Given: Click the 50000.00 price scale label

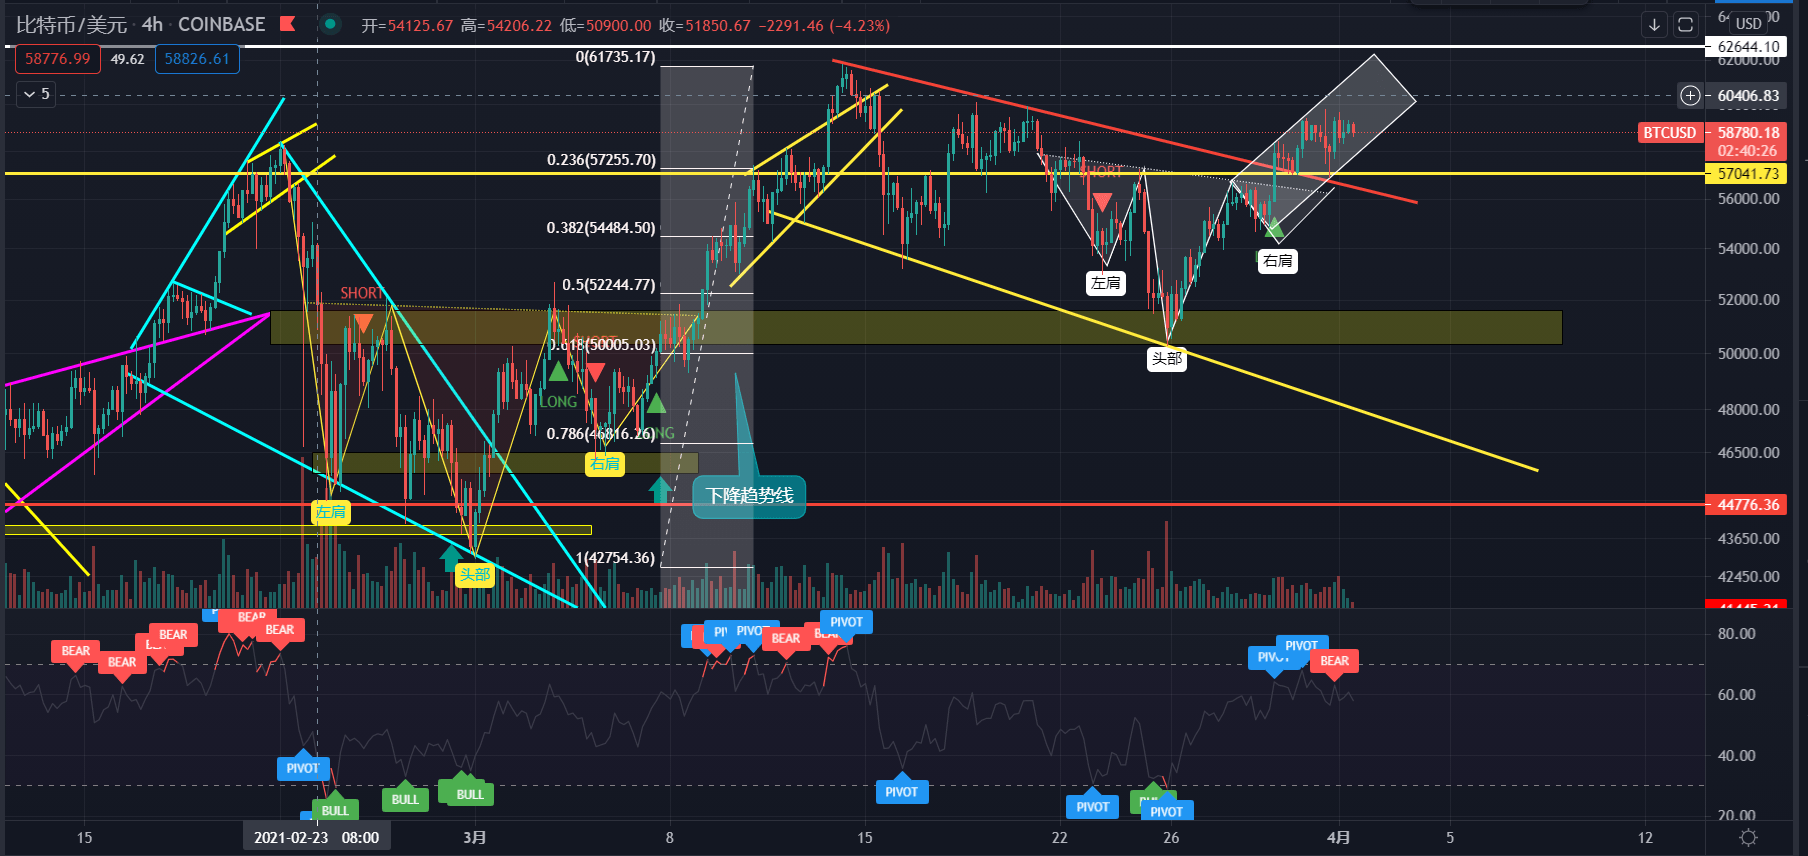Looking at the screenshot, I should coord(1748,354).
